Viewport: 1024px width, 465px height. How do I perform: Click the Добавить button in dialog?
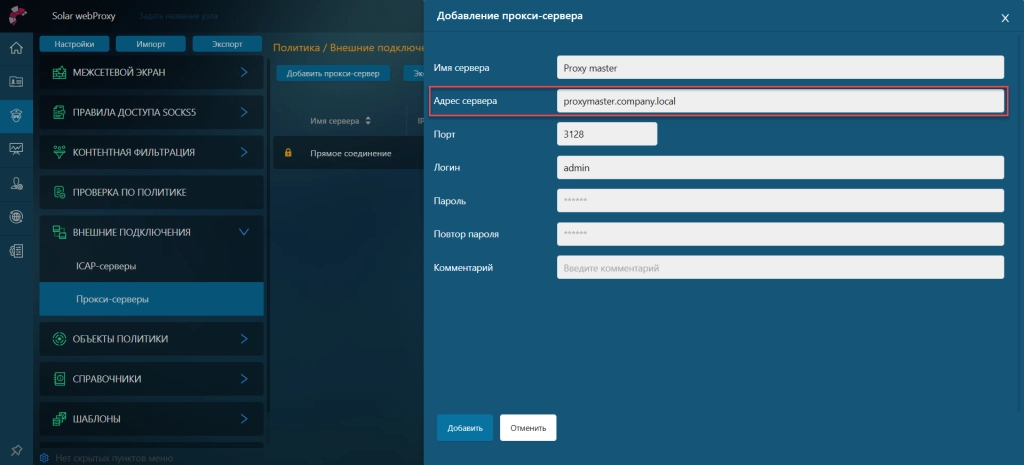pos(465,428)
